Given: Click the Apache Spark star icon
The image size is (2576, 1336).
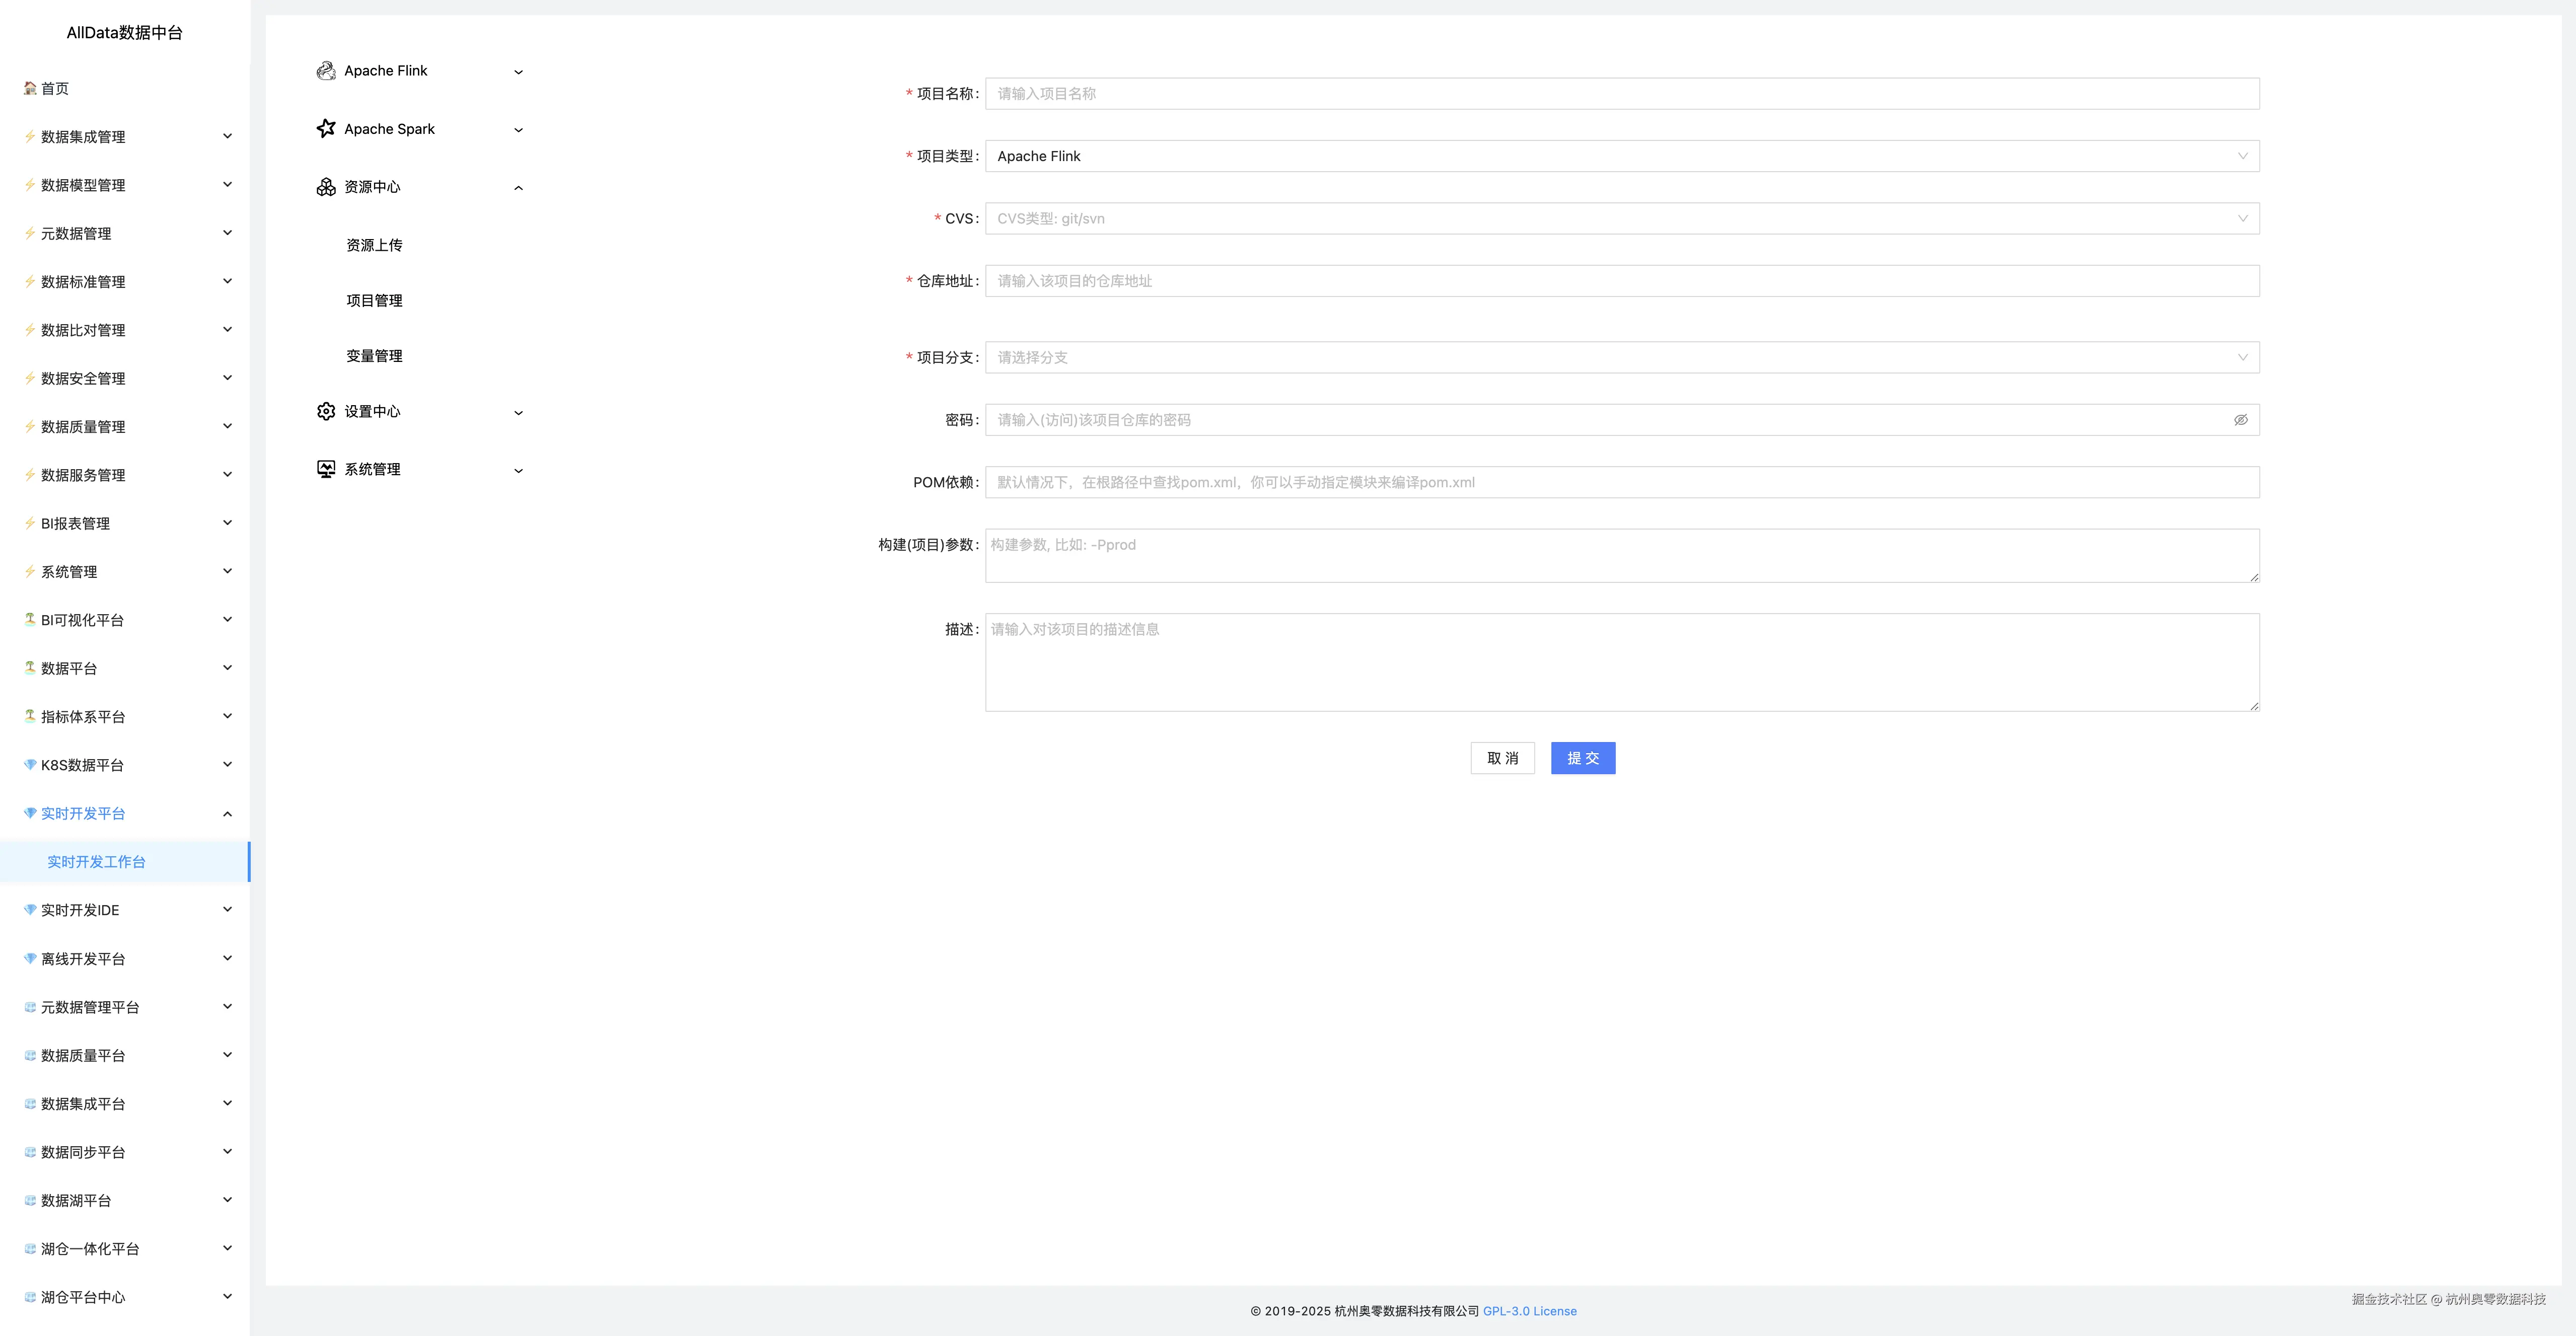Looking at the screenshot, I should tap(326, 129).
